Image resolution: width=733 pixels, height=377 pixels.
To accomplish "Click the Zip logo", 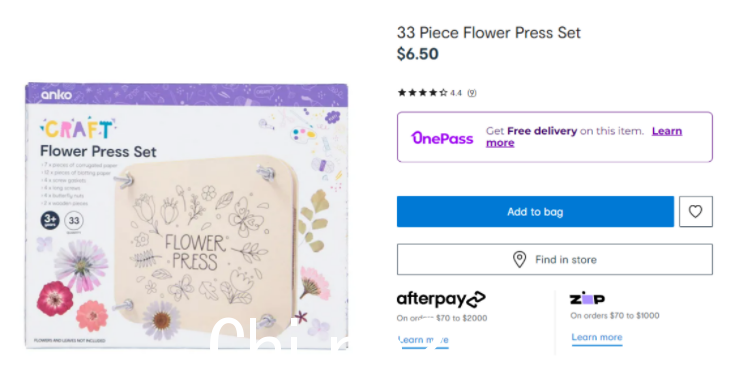I will 587,298.
